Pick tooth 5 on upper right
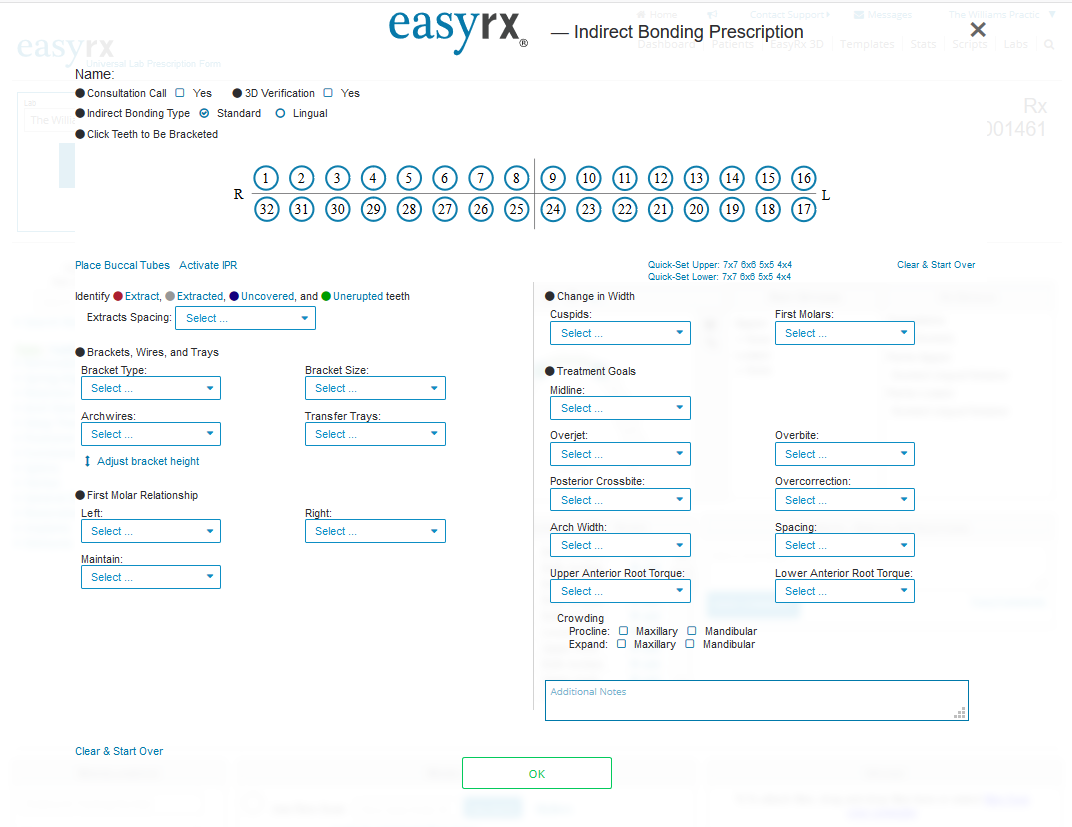The width and height of the screenshot is (1072, 827). [409, 178]
